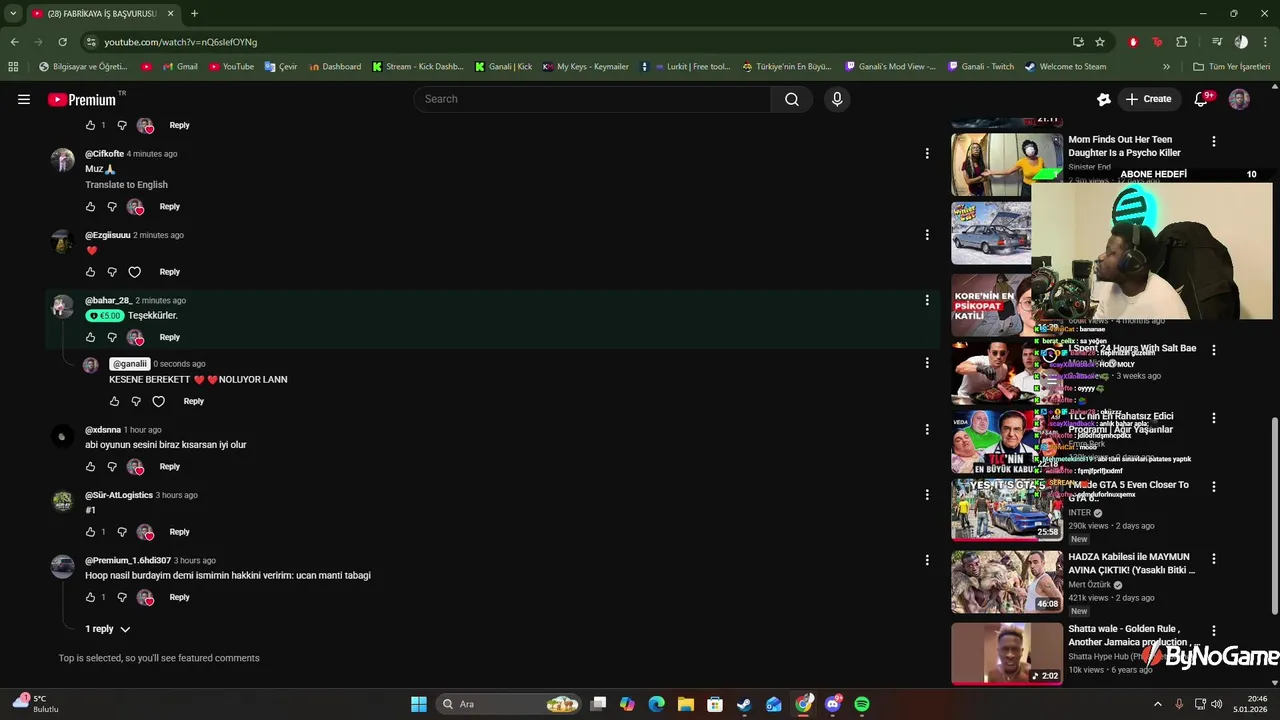Screen dimensions: 1280x720
Task: Reply to @xdsnna comment
Action: coord(170,467)
